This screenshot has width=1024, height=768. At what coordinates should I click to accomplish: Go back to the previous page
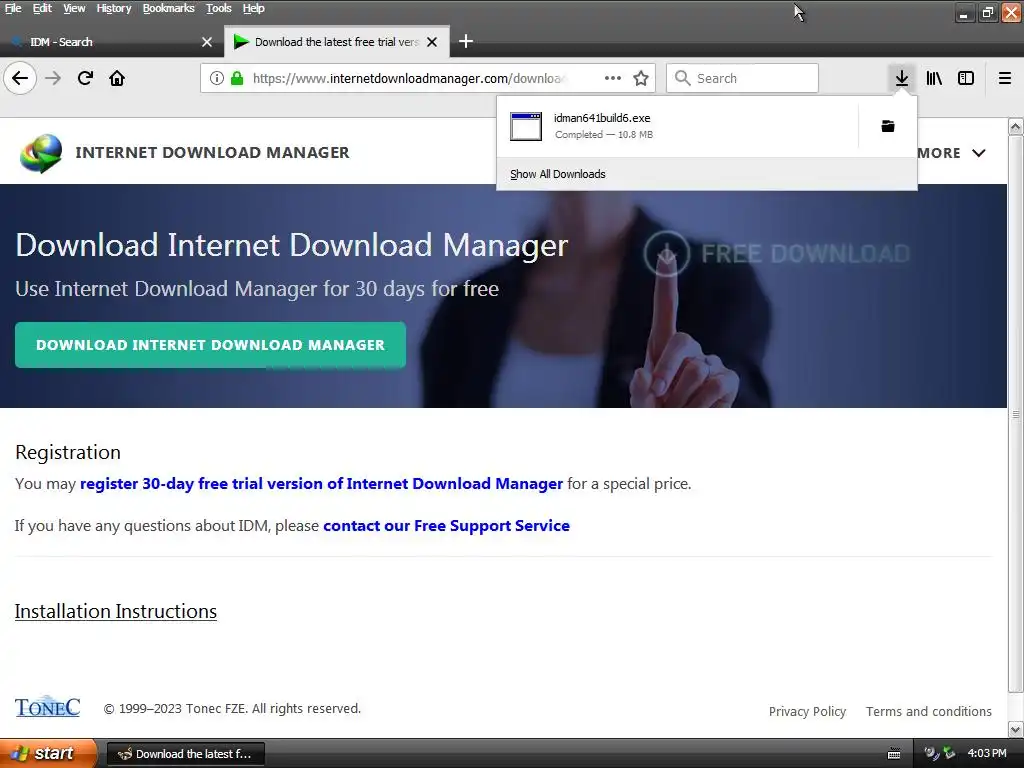click(20, 78)
